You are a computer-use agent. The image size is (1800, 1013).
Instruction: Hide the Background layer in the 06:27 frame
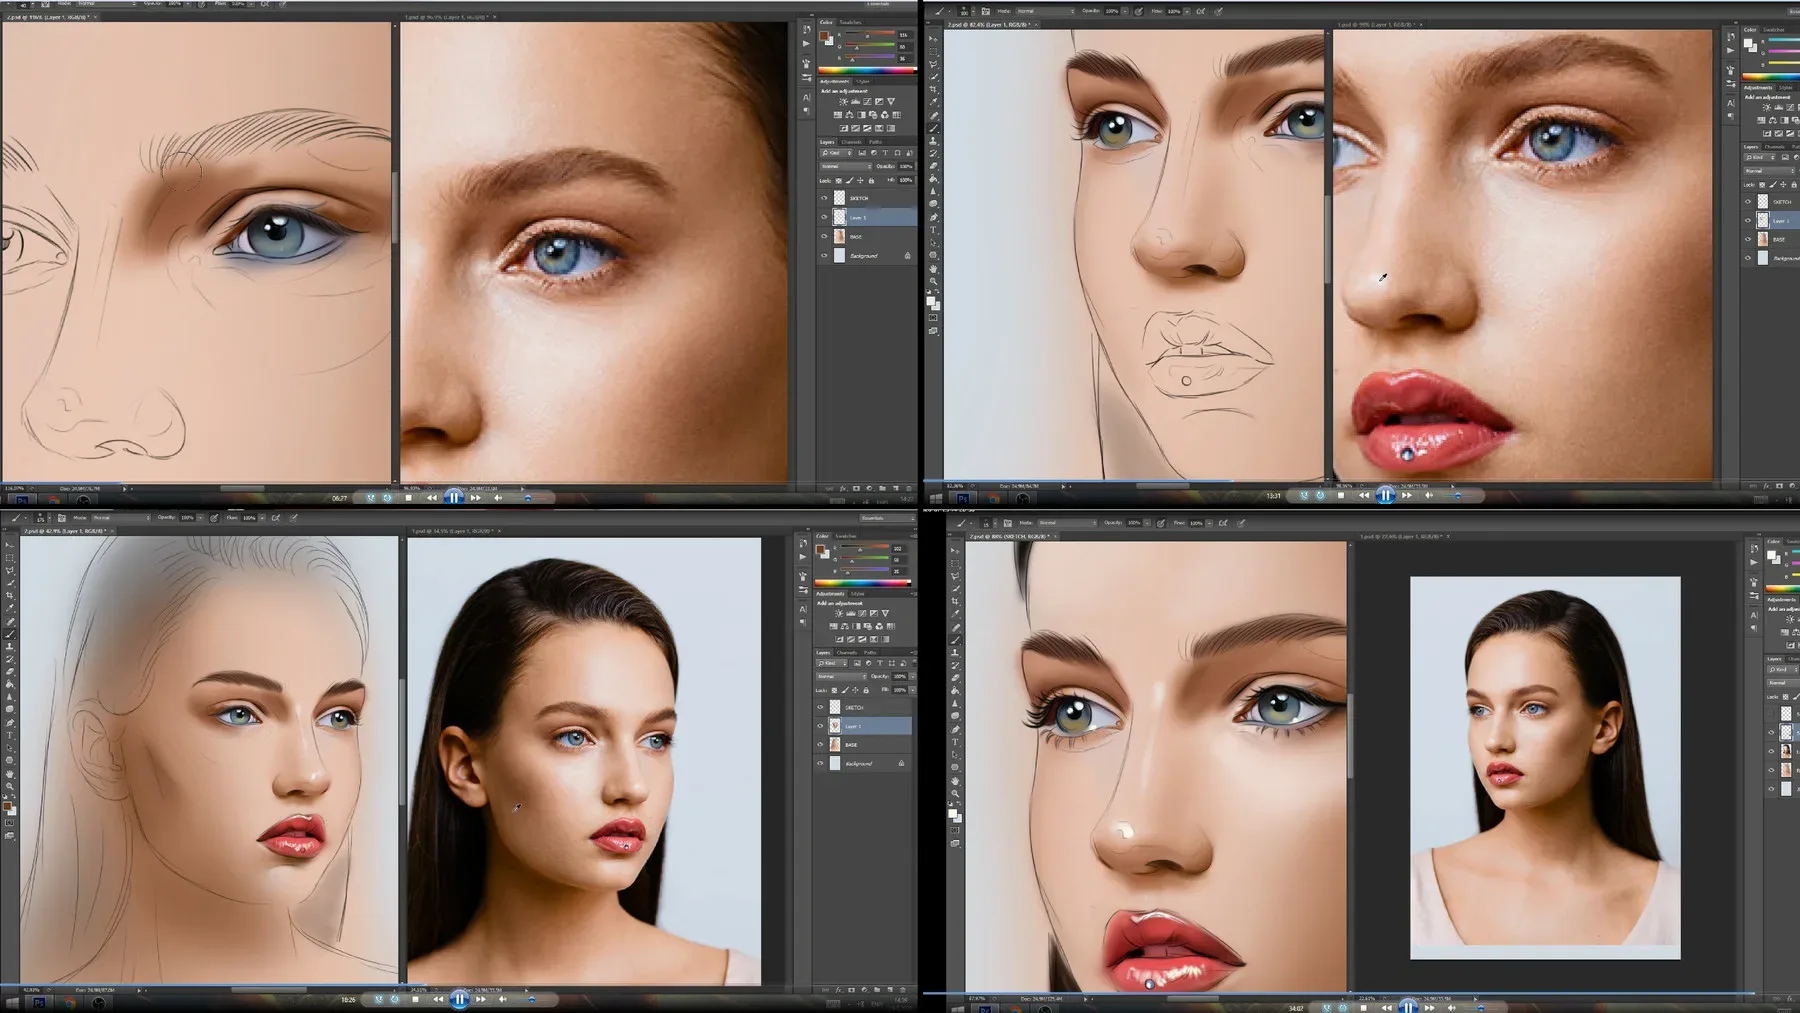point(824,255)
